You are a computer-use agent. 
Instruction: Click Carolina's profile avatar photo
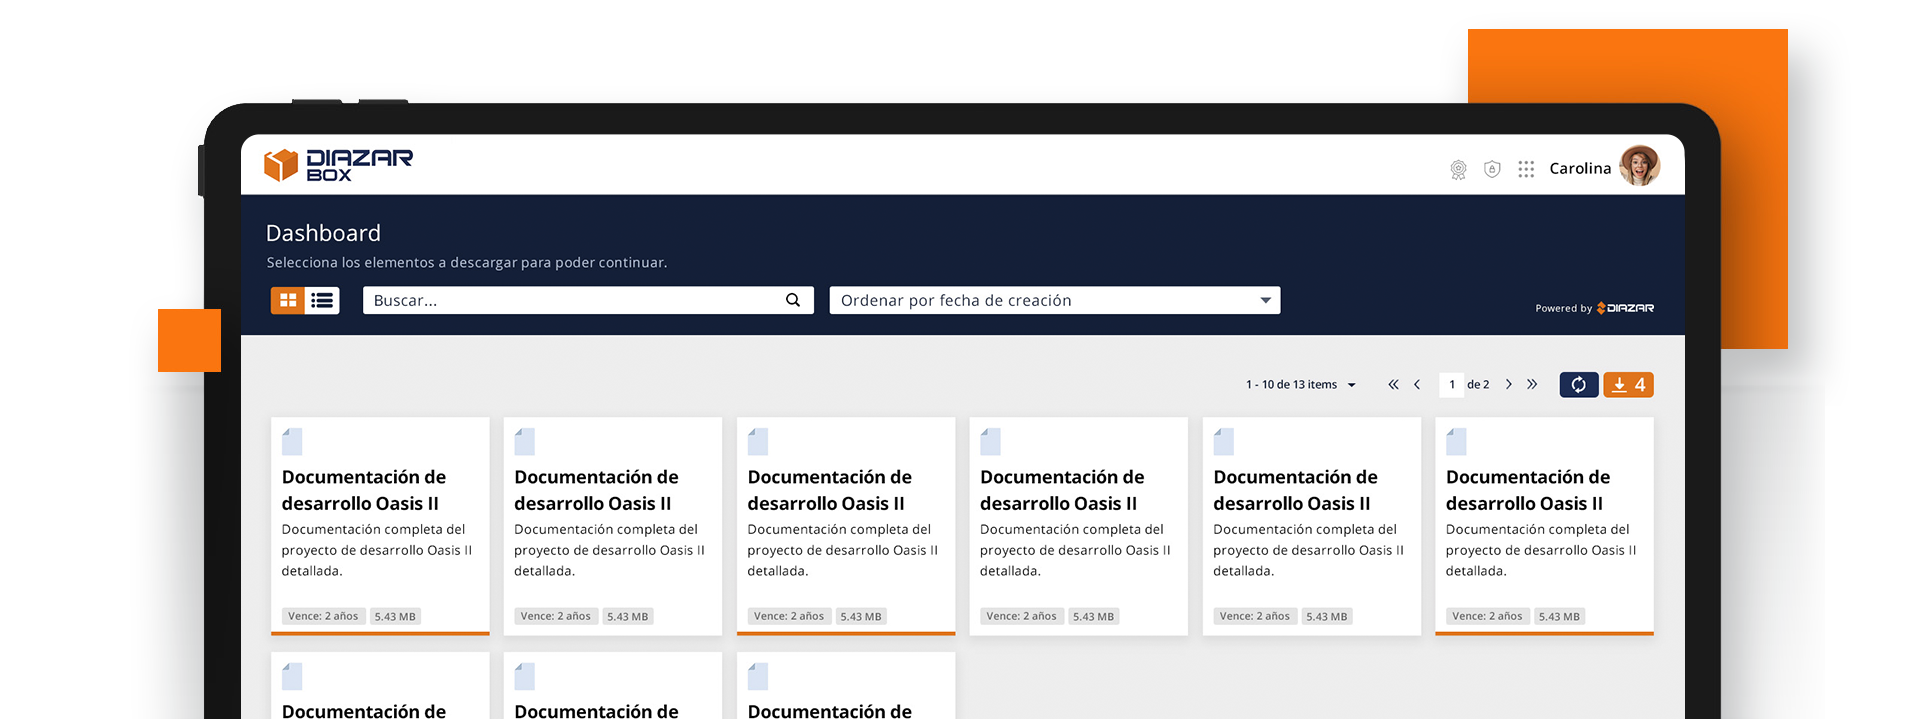[x=1640, y=166]
